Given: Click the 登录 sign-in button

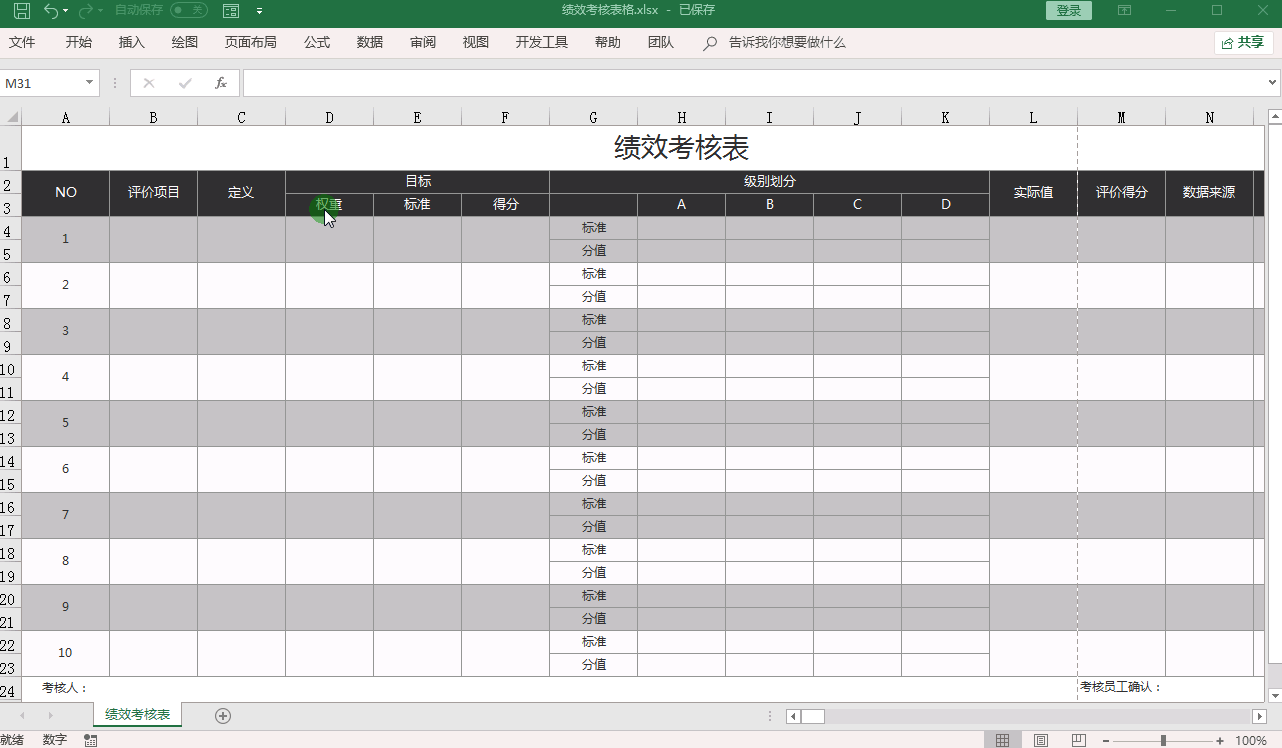Looking at the screenshot, I should point(1069,10).
